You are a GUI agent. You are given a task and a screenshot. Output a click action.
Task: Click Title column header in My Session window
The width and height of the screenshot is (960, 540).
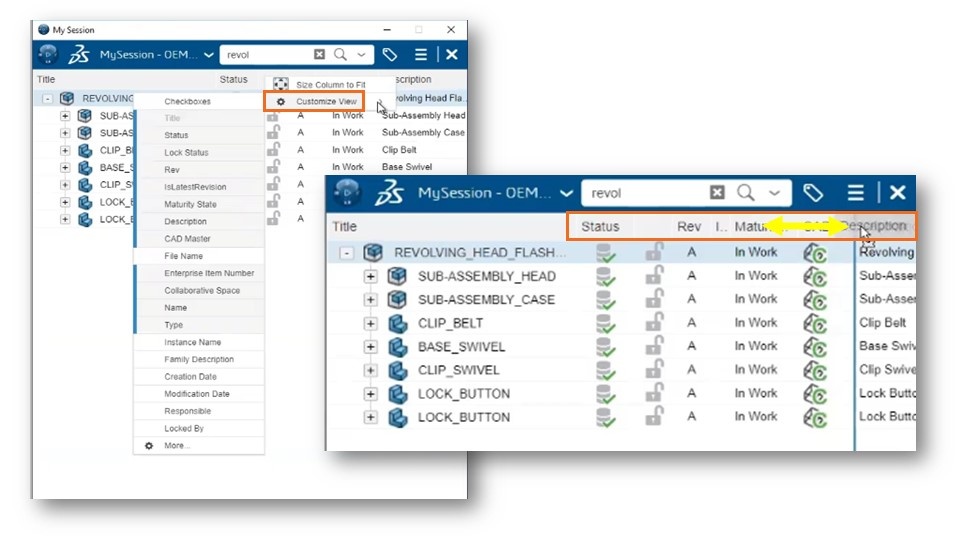point(46,80)
